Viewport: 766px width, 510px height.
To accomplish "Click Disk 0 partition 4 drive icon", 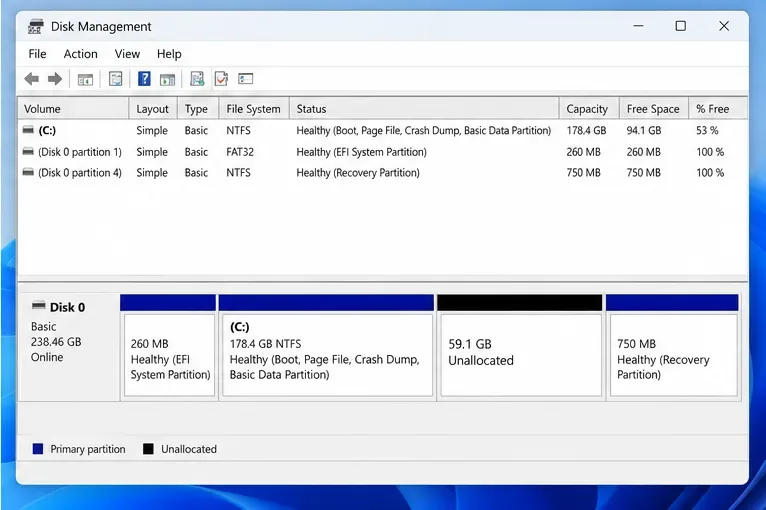I will point(28,172).
